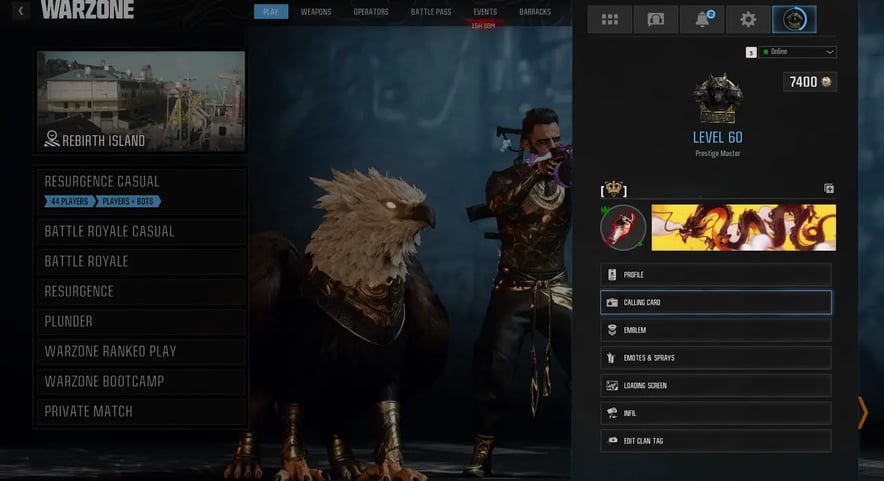Select the Calling Card option
Viewport: 884px width, 481px height.
click(715, 302)
